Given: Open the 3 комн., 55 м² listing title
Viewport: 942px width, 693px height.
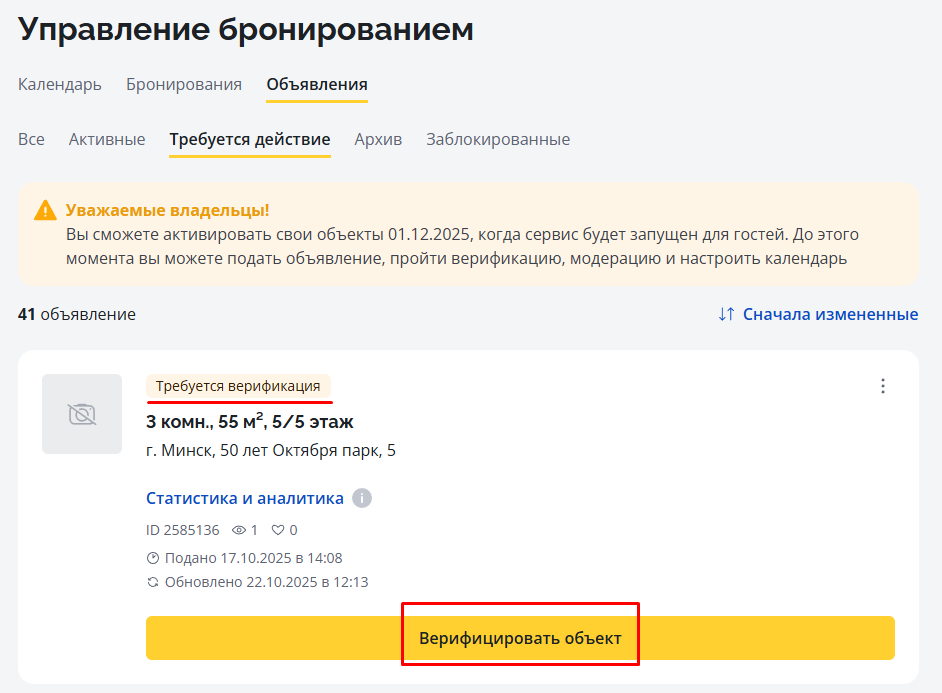Looking at the screenshot, I should 250,421.
